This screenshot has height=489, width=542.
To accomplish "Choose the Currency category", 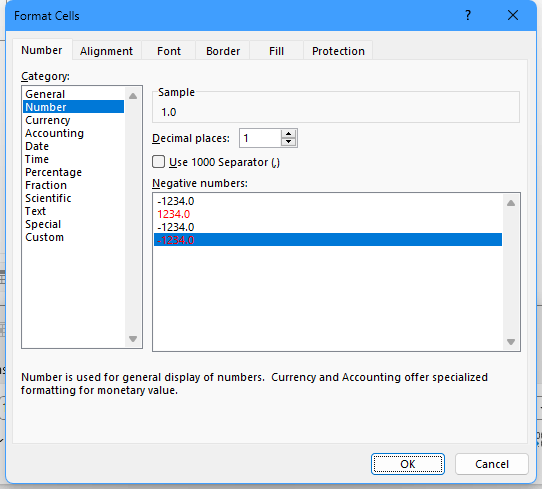I will tap(73, 120).
